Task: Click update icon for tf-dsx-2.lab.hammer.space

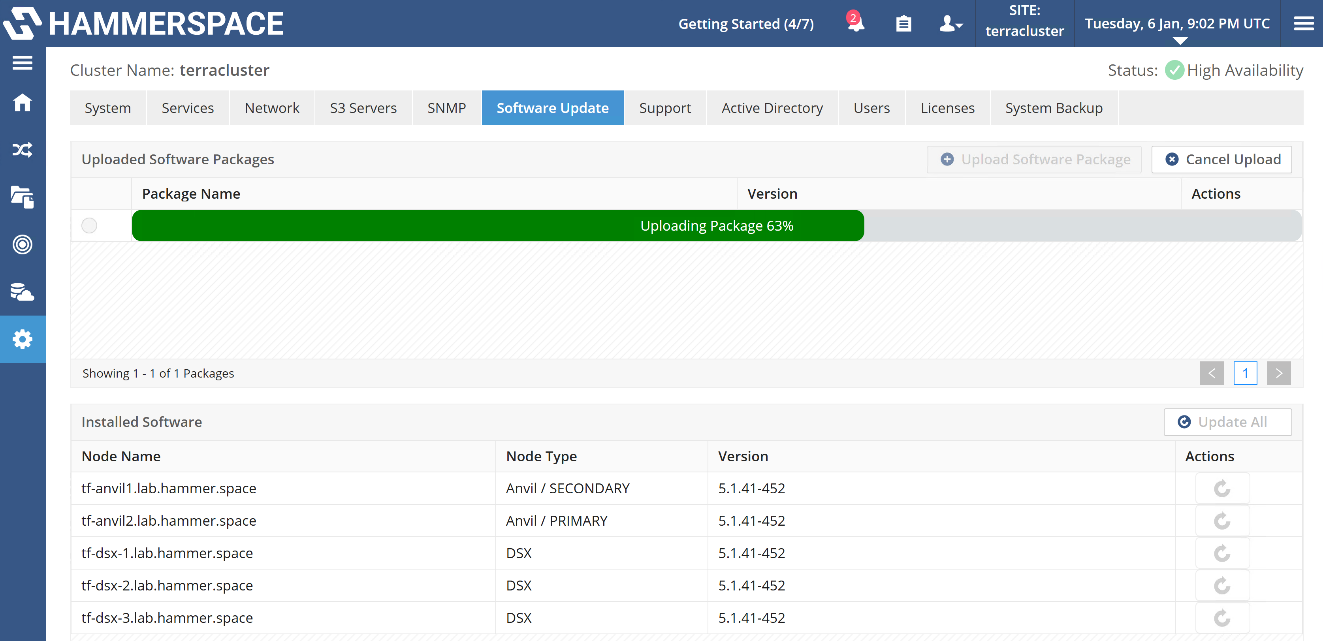Action: point(1221,586)
